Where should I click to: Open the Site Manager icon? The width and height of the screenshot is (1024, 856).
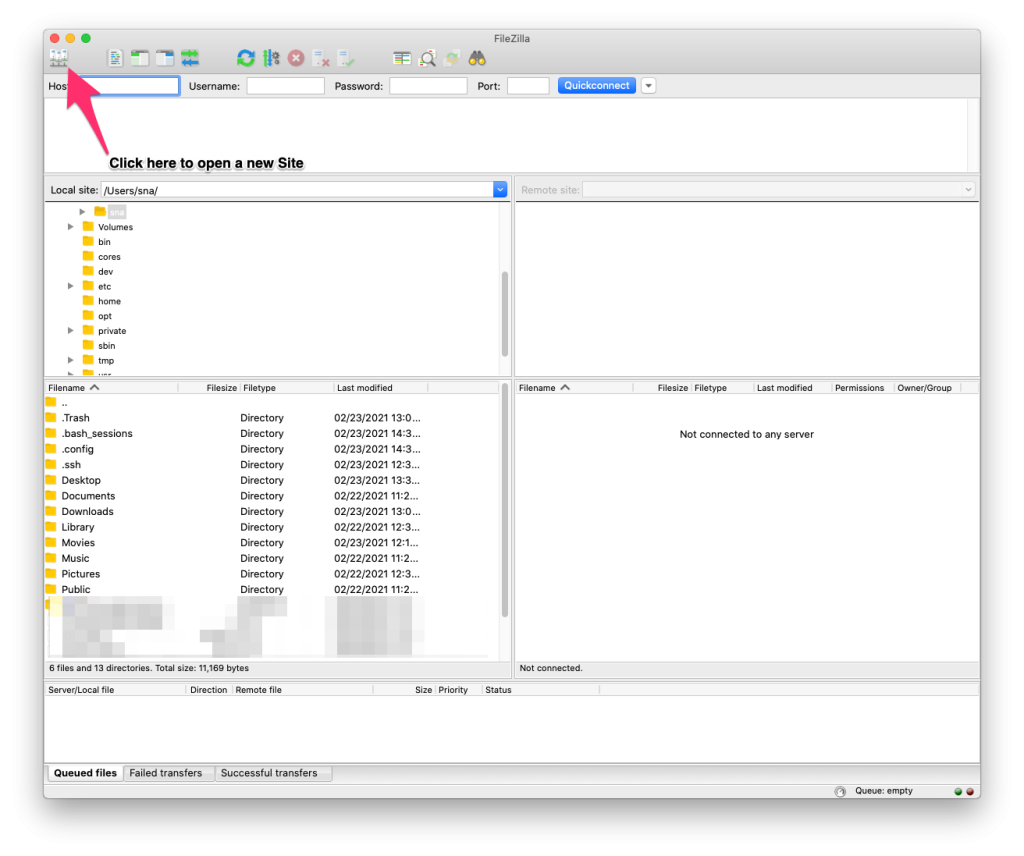point(58,58)
